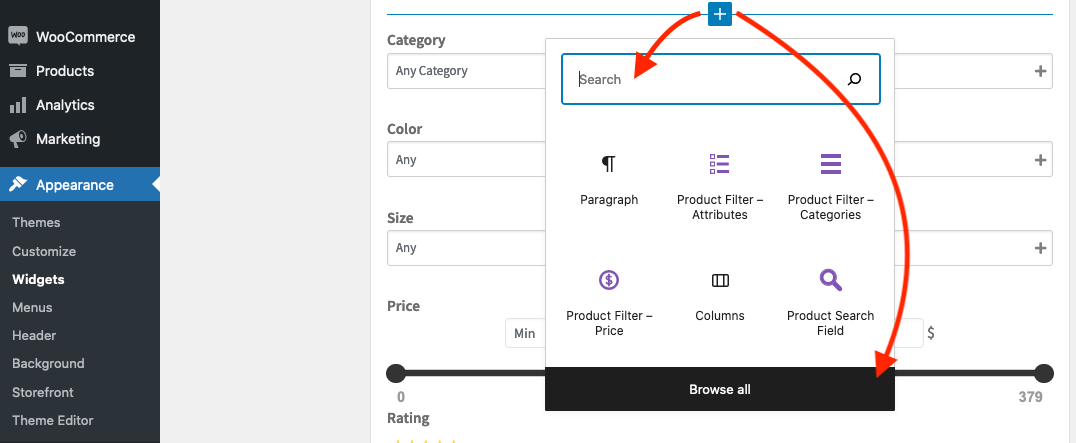
Task: Insert Product Filter – Categories block
Action: [x=830, y=186]
